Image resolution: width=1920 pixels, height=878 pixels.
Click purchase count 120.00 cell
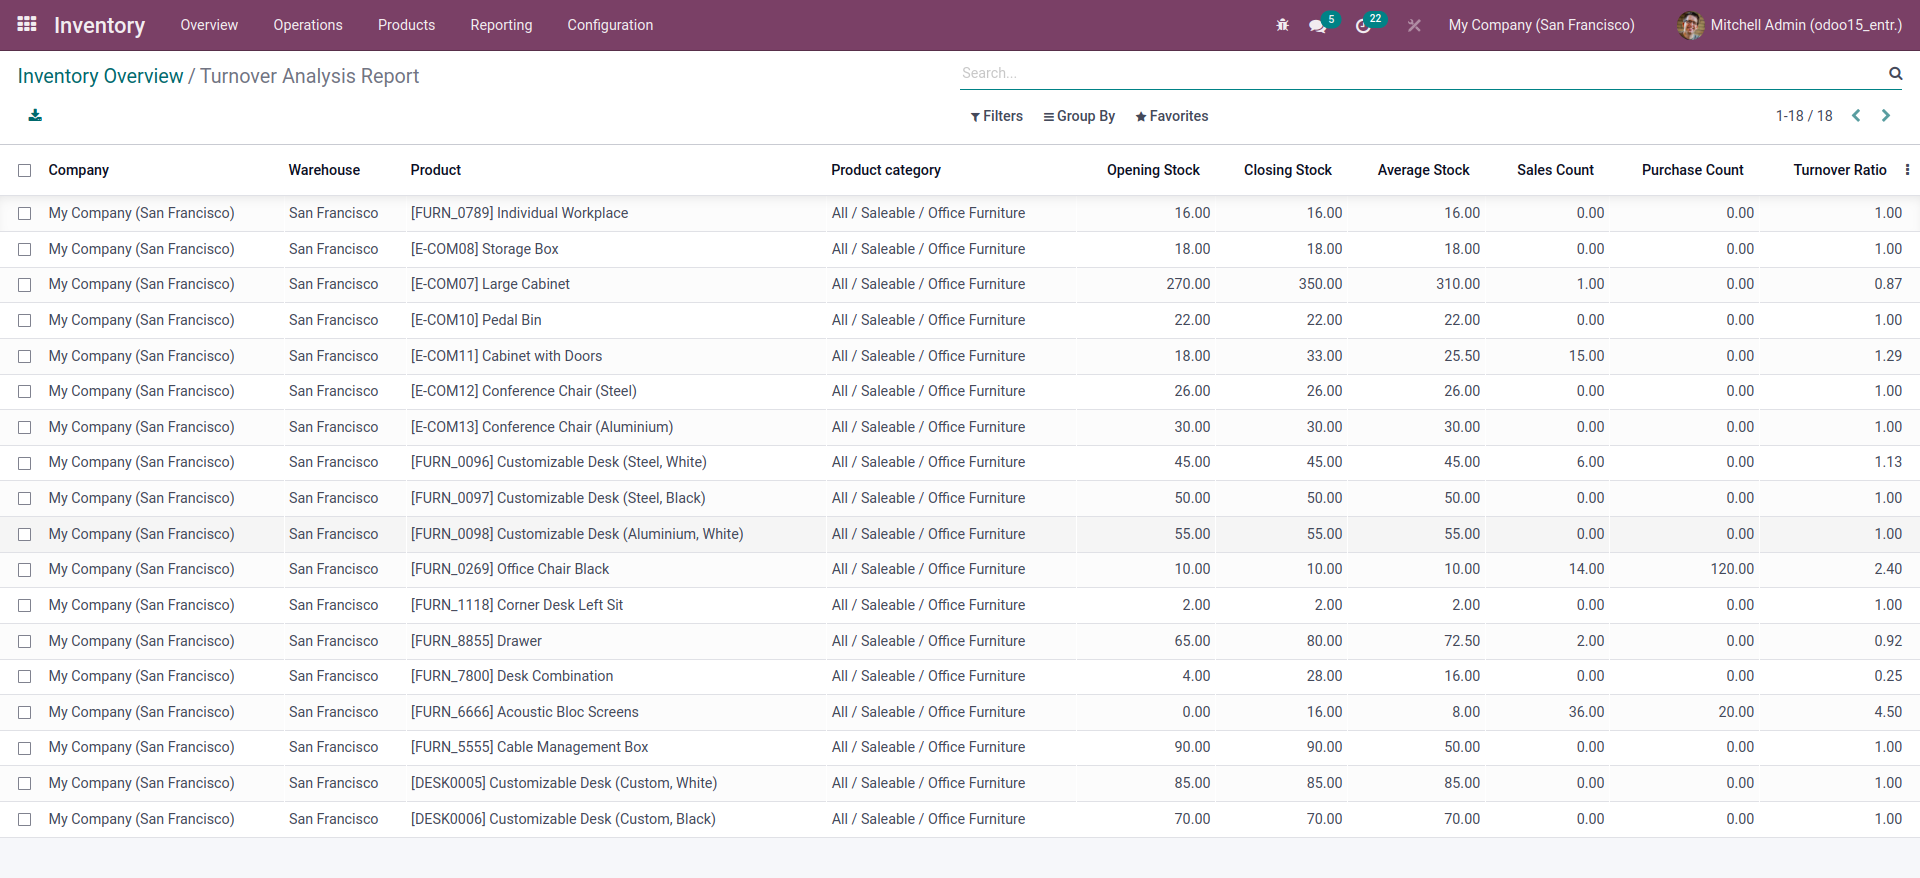pyautogui.click(x=1732, y=569)
